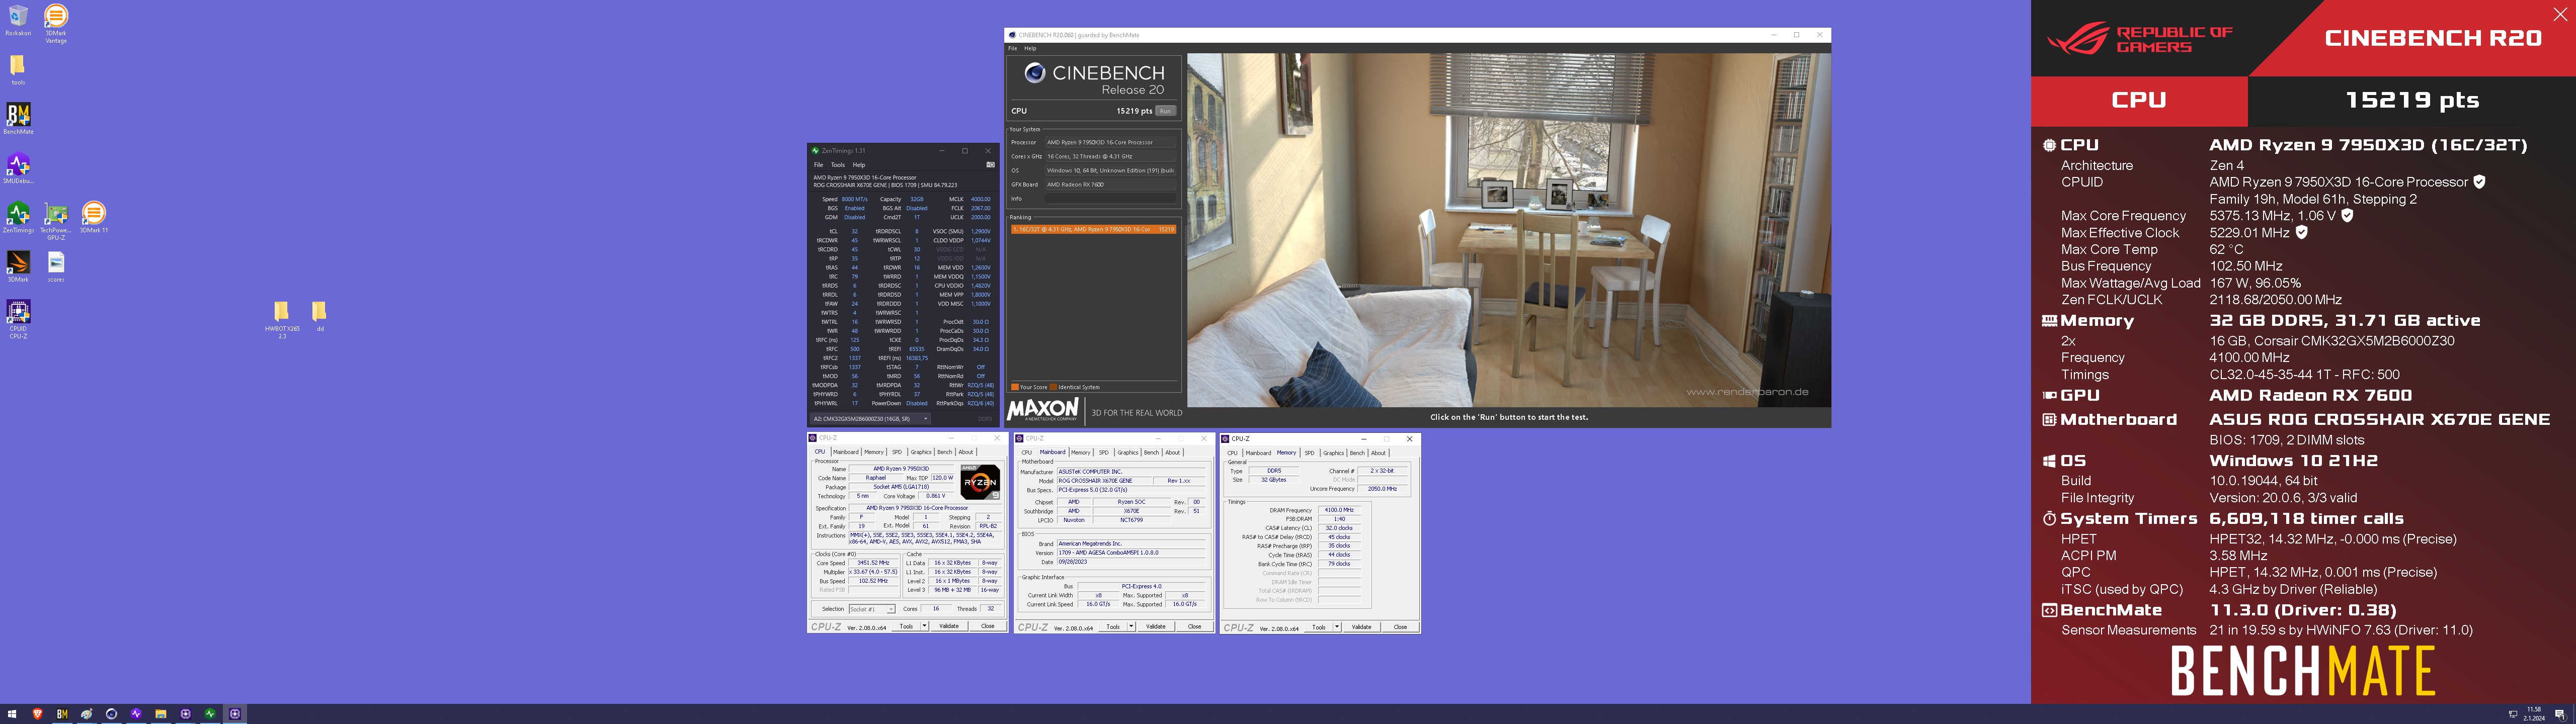
Task: Open the scores image file
Action: tap(56, 266)
